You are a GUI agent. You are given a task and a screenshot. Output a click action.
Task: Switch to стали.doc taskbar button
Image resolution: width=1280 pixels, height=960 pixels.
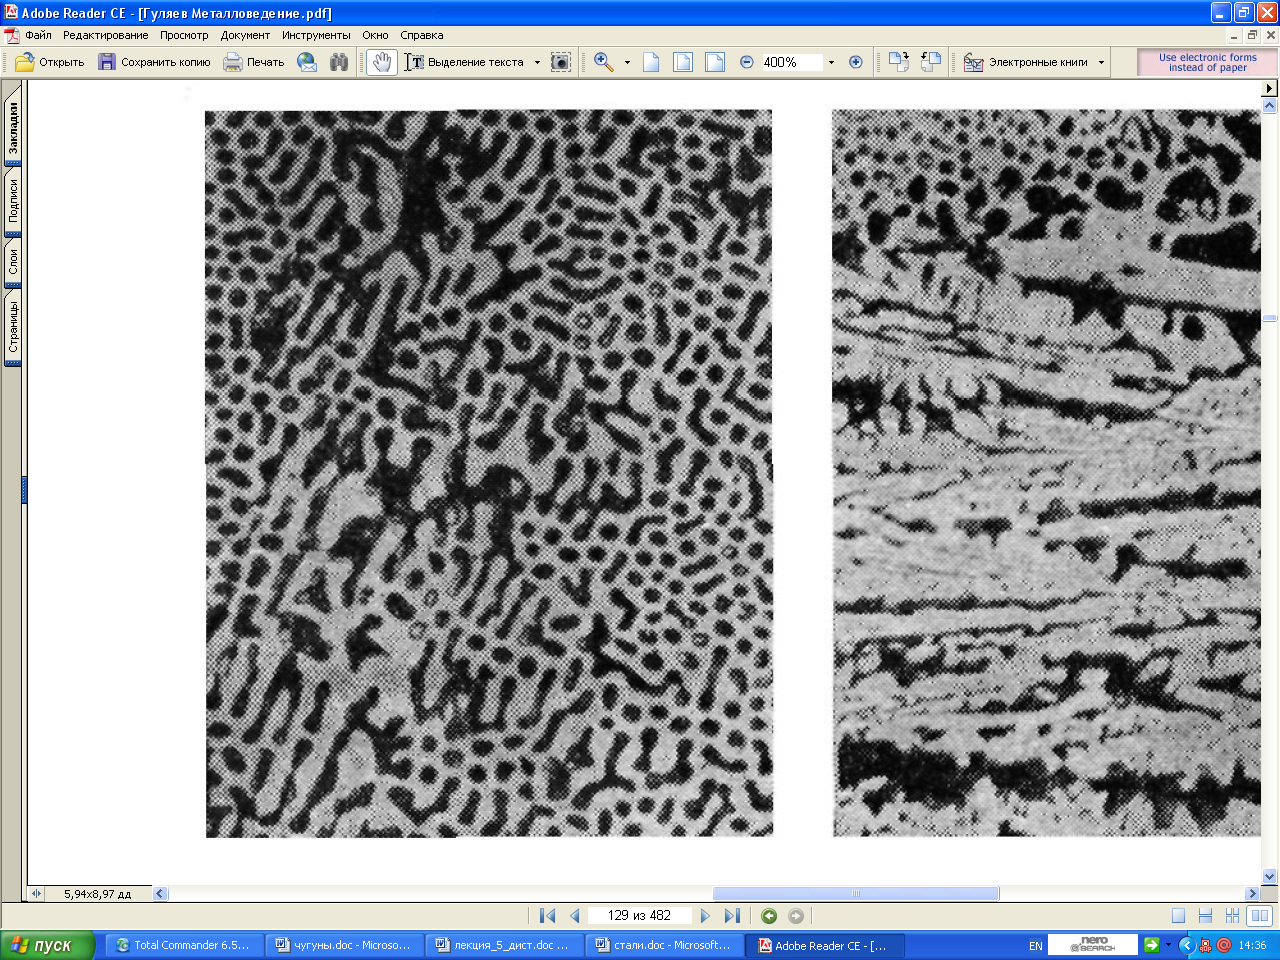[x=666, y=945]
